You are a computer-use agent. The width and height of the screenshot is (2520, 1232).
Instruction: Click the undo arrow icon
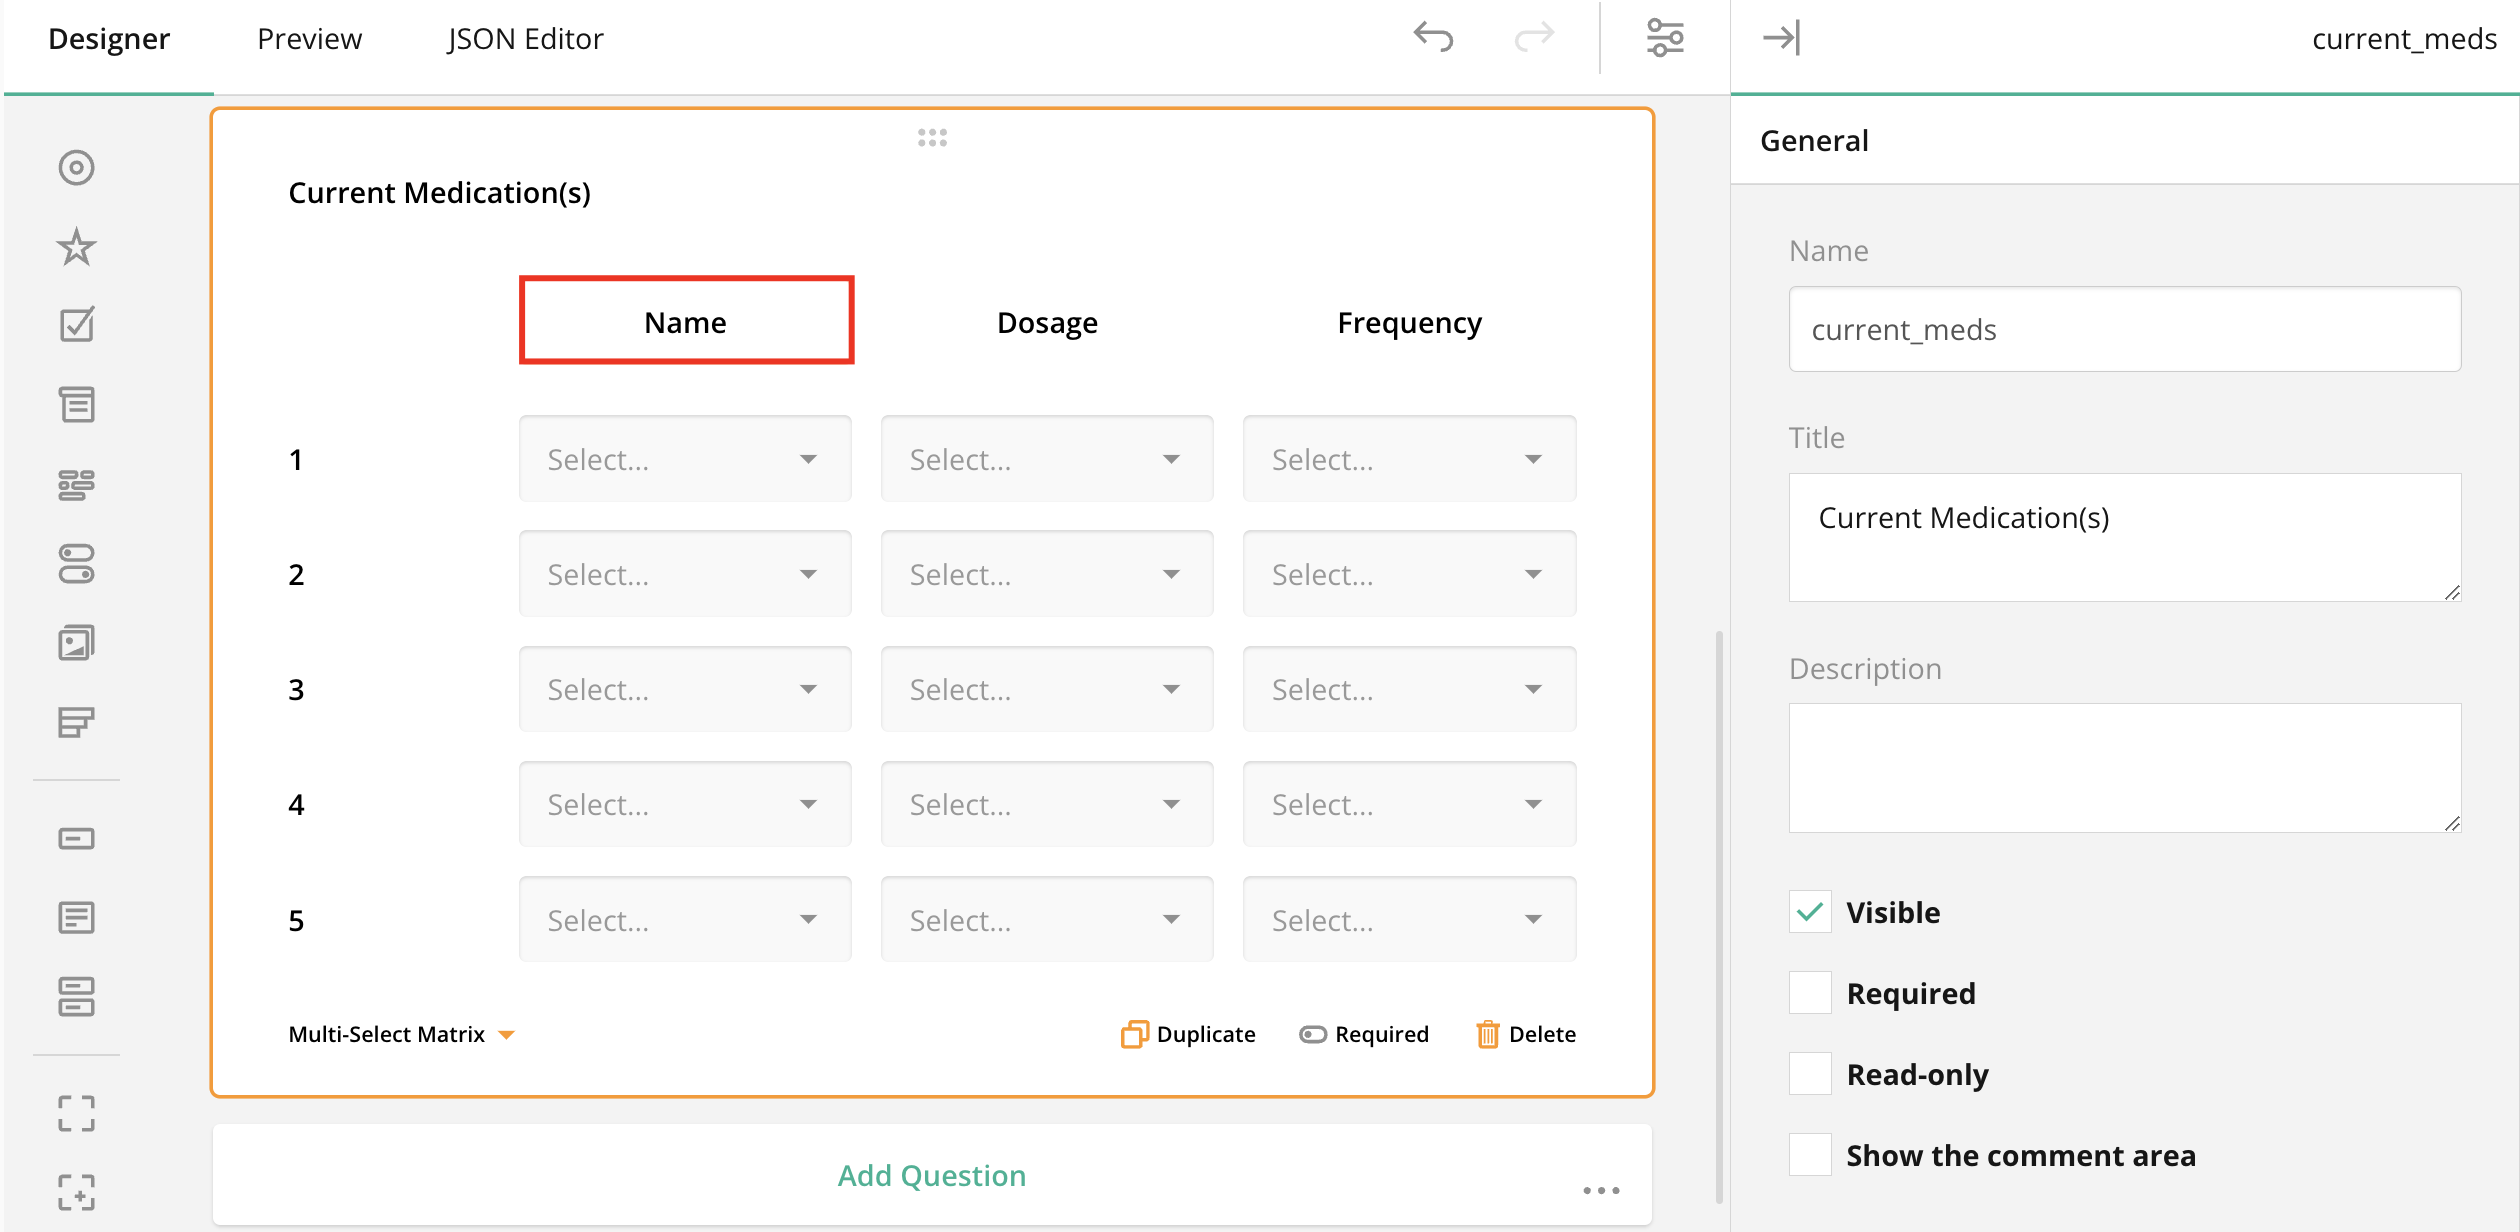tap(1432, 38)
